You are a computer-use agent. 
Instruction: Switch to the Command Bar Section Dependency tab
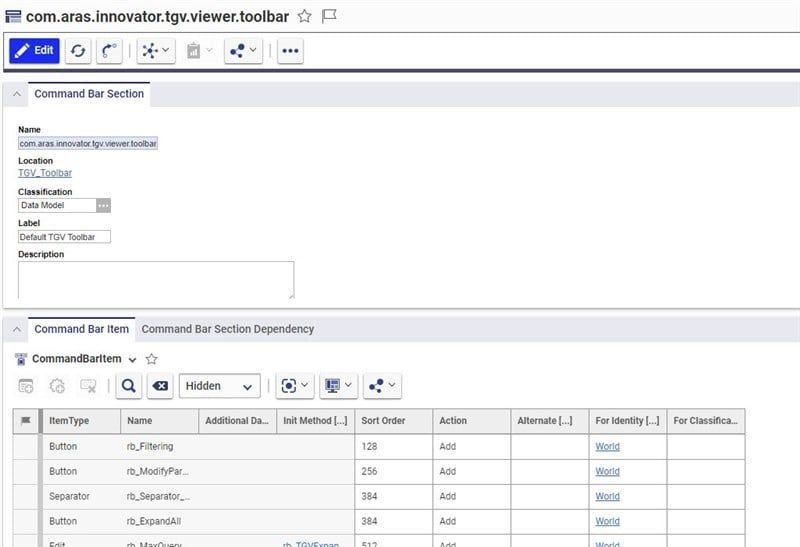coord(228,329)
